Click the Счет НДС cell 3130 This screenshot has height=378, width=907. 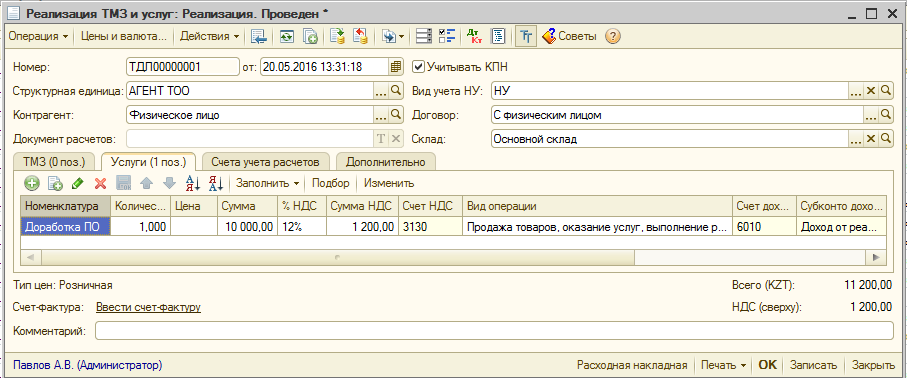[430, 227]
